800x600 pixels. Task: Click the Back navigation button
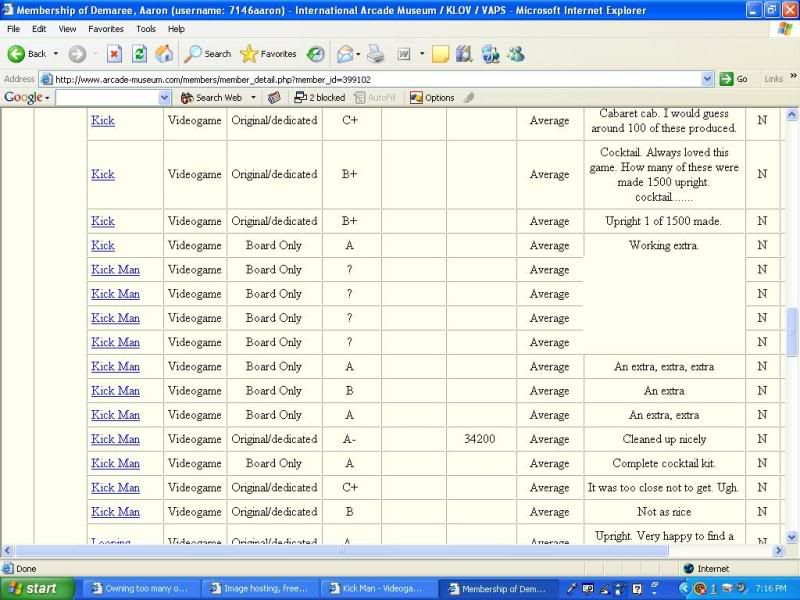tap(27, 54)
